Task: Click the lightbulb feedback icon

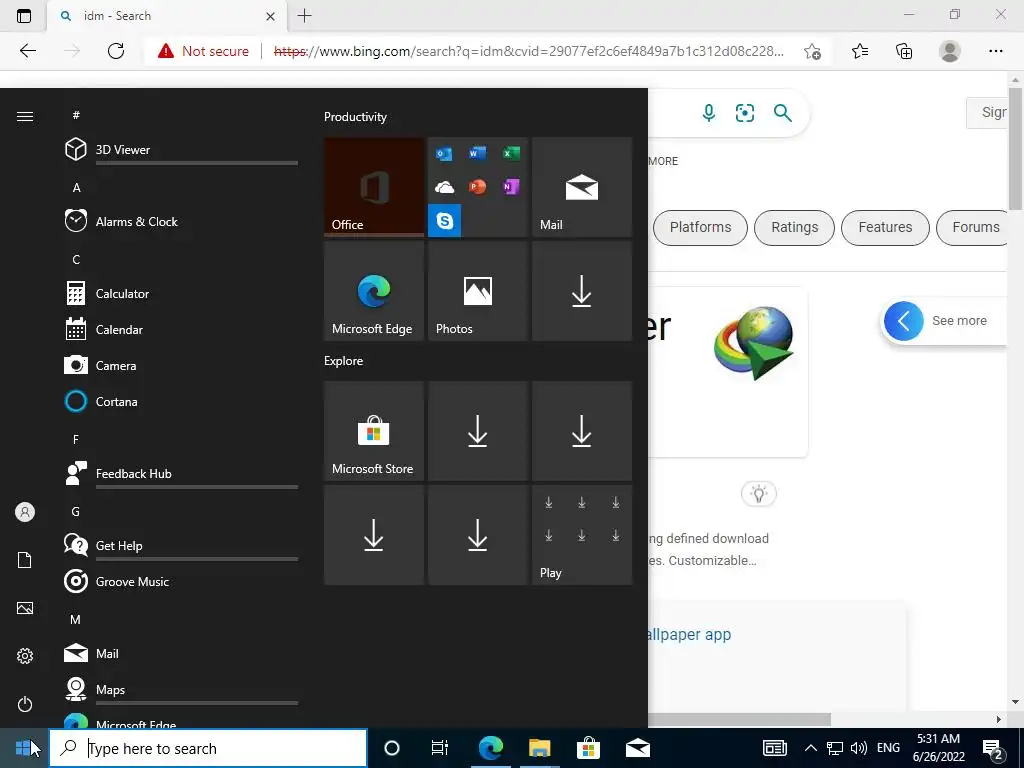Action: 758,494
